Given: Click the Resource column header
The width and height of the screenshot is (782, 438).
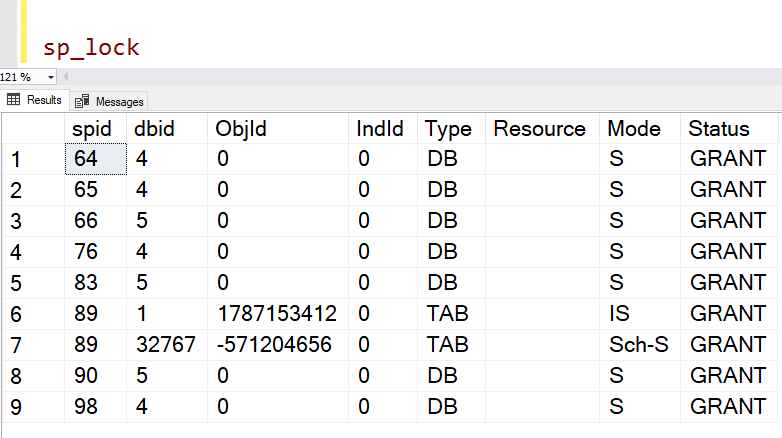Looking at the screenshot, I should (540, 128).
